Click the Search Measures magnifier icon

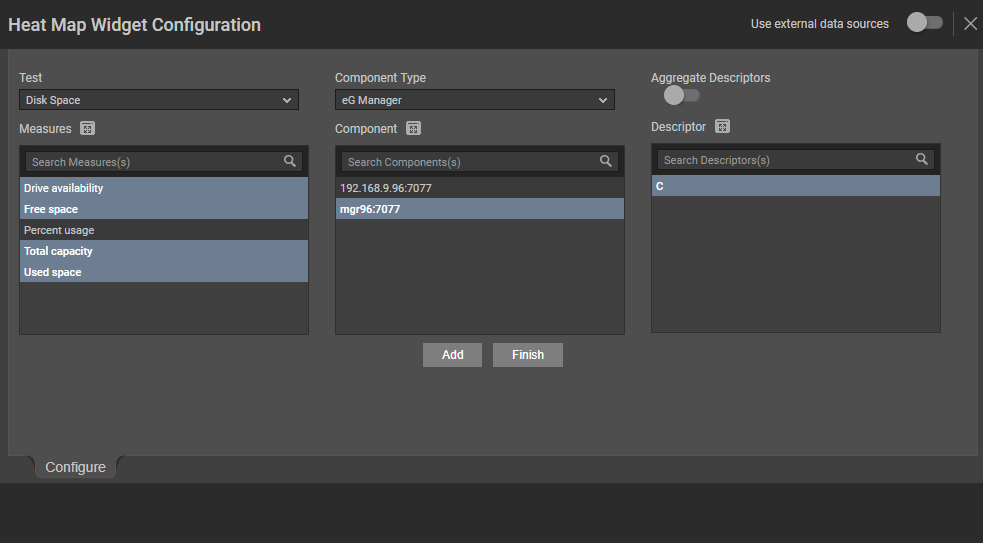pos(290,161)
